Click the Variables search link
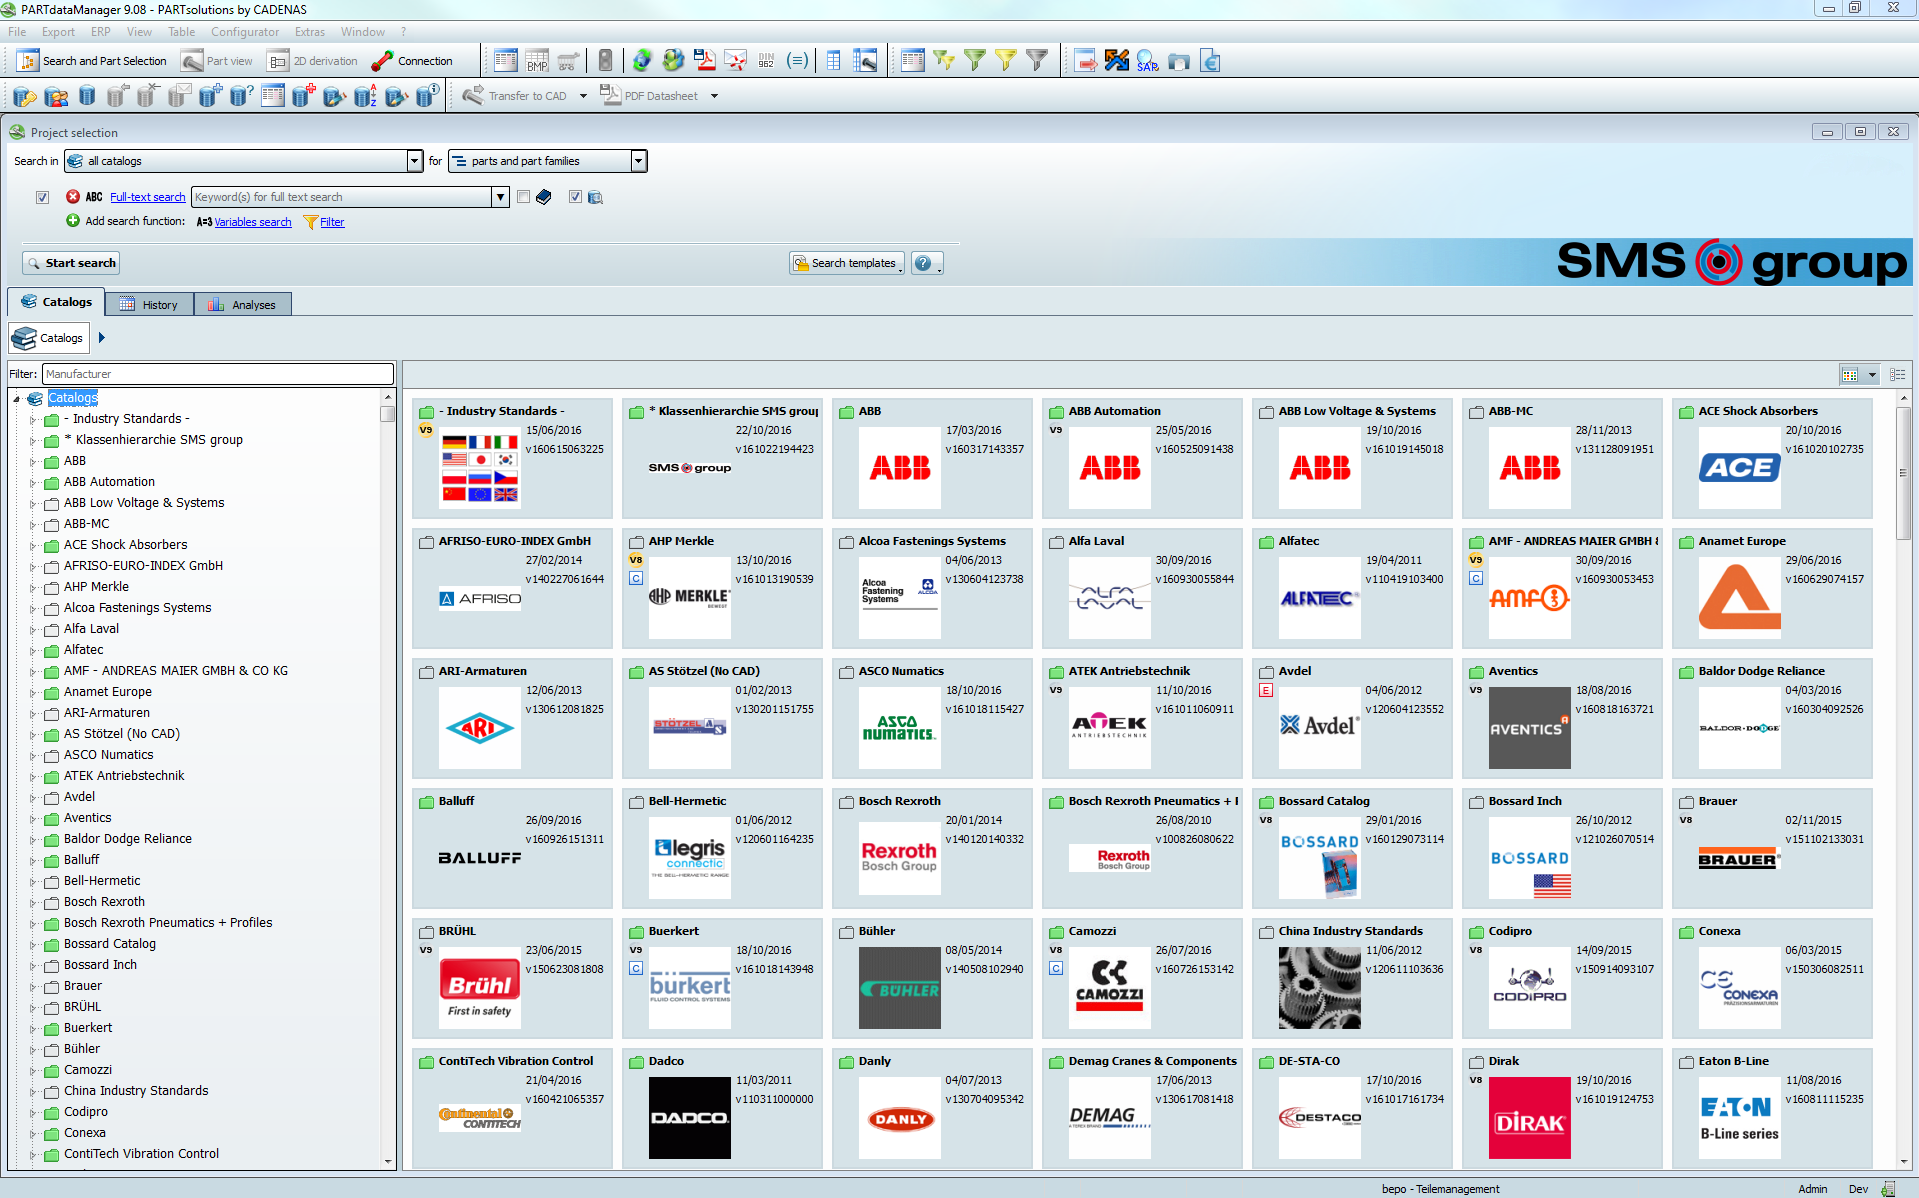 click(252, 222)
